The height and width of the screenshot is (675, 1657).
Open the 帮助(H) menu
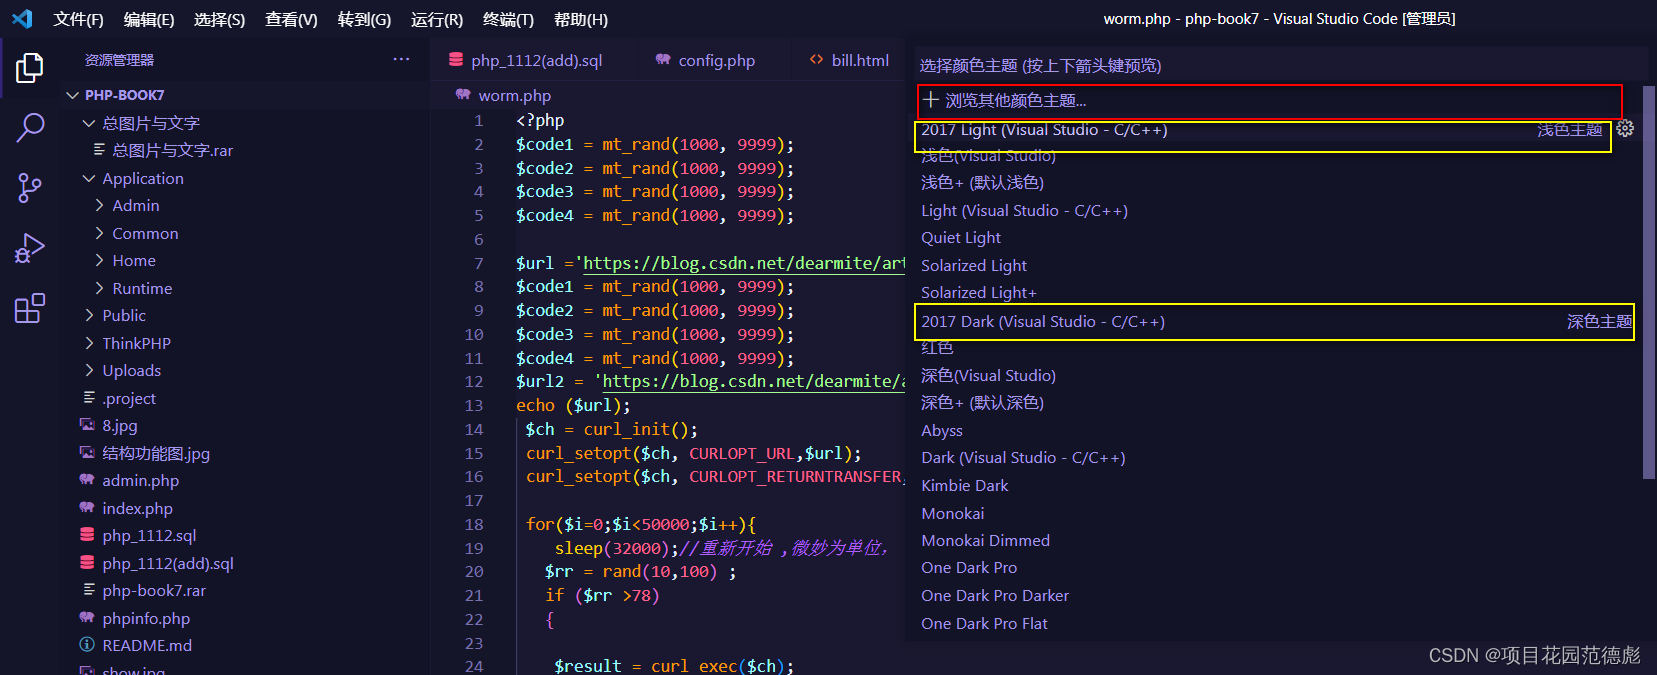581,19
